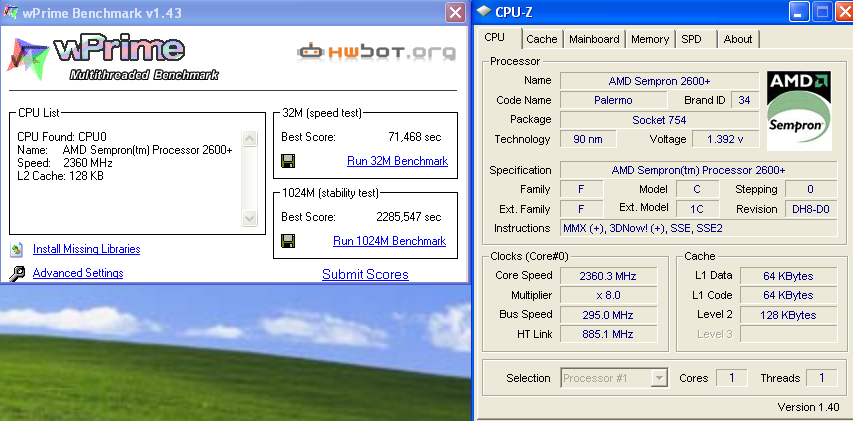This screenshot has height=425, width=853.
Task: Click the L1 Data '64 KBytes' value
Action: 788,276
